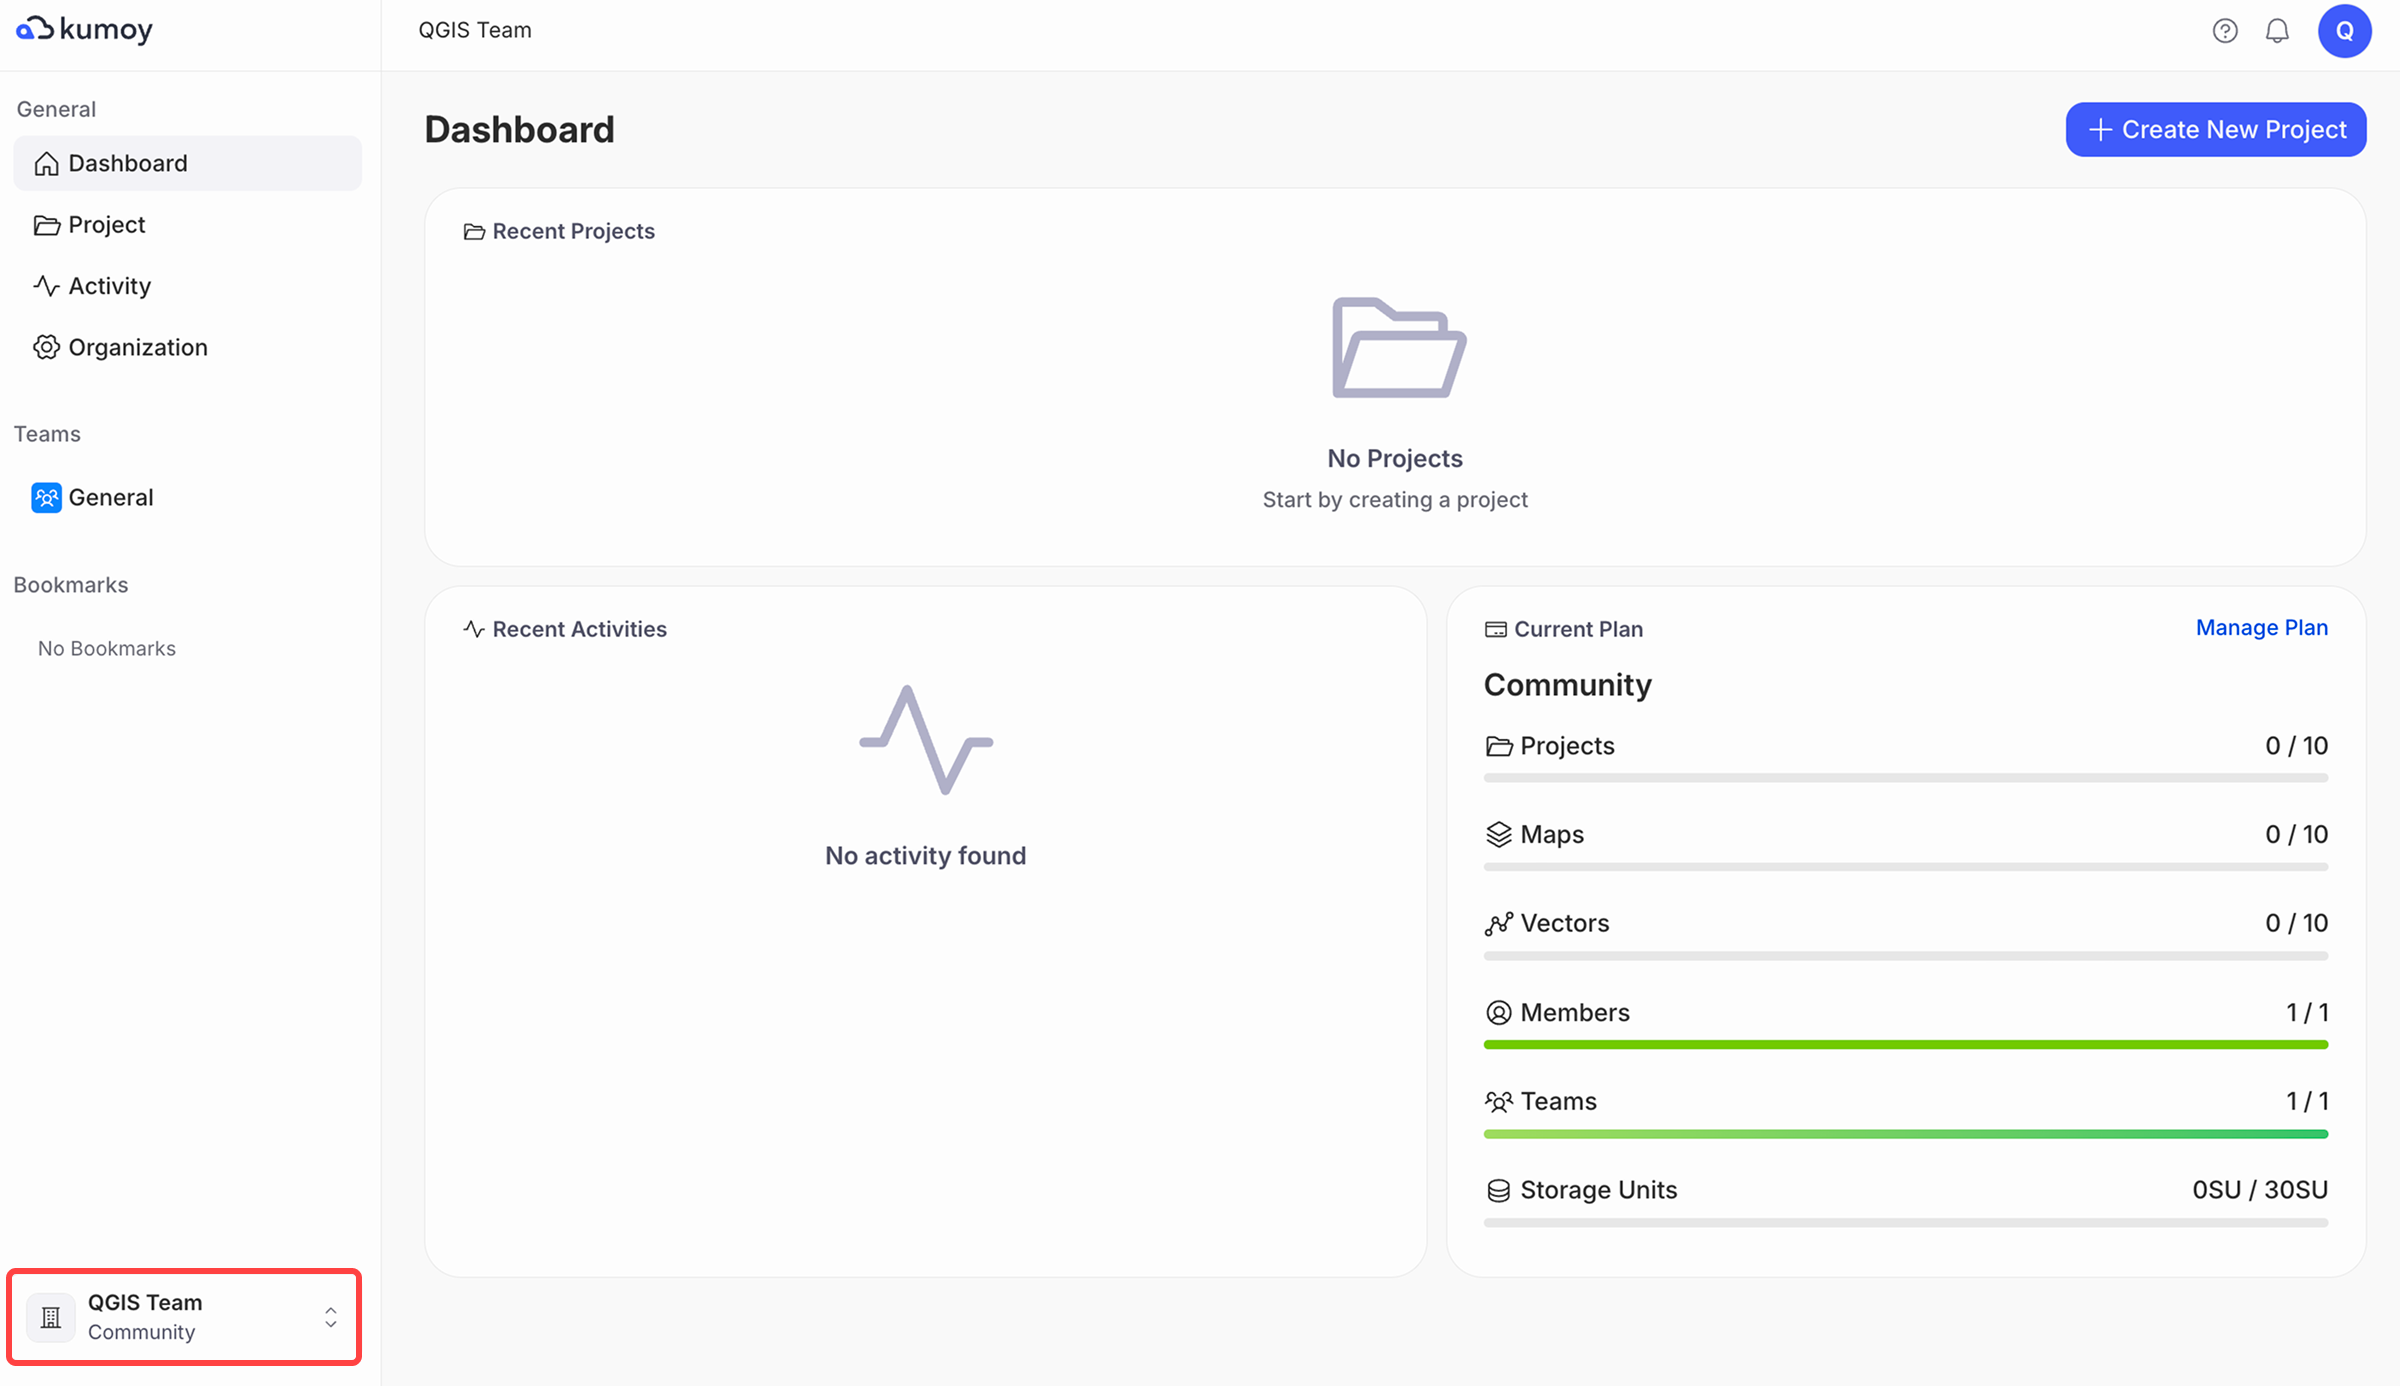
Task: Follow the Manage Plan link
Action: [x=2261, y=628]
